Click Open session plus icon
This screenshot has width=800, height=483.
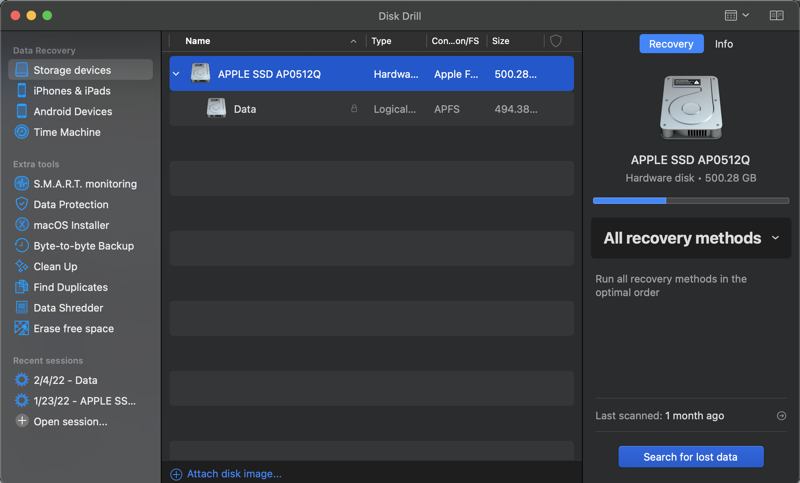(21, 421)
